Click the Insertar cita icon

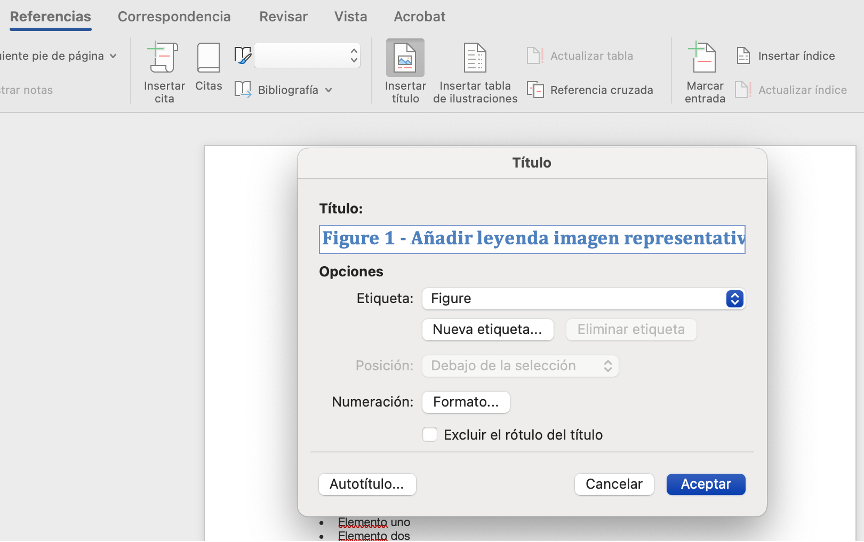(163, 58)
